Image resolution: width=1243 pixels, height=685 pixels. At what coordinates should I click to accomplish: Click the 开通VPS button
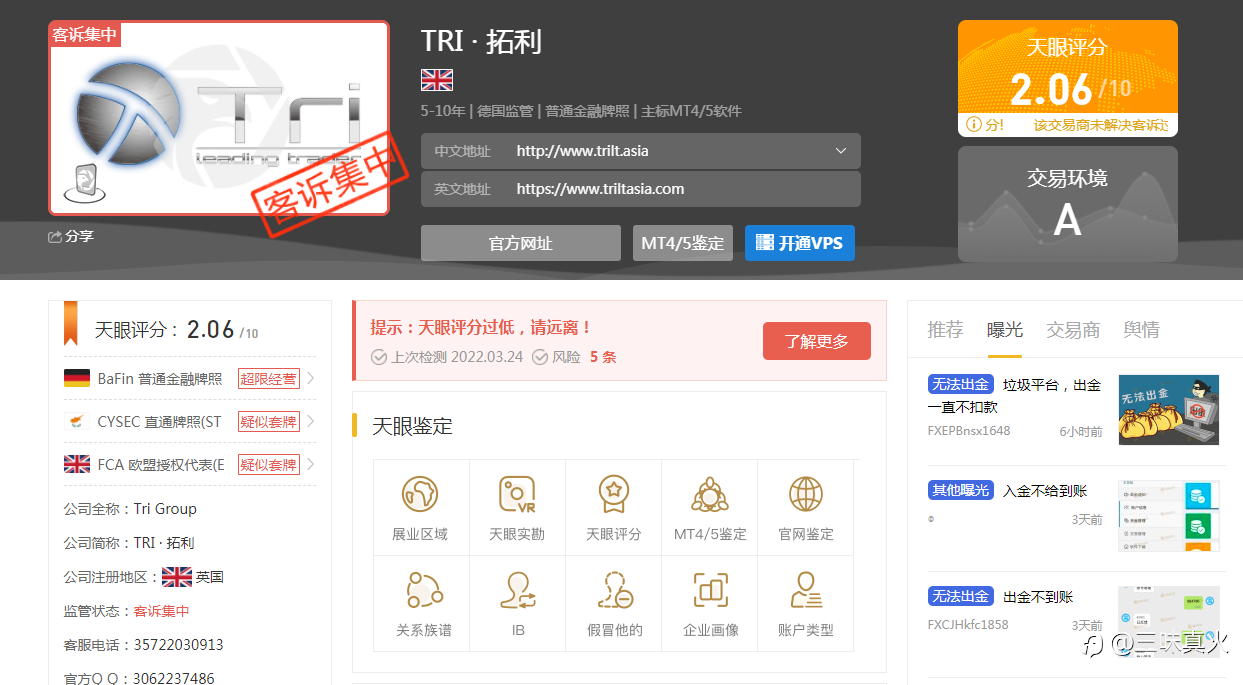[800, 243]
